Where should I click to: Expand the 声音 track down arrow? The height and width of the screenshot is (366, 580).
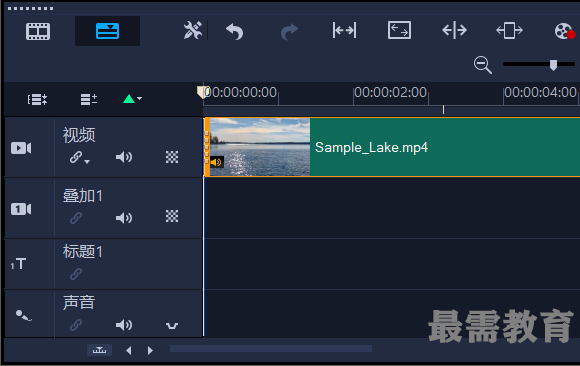click(172, 326)
